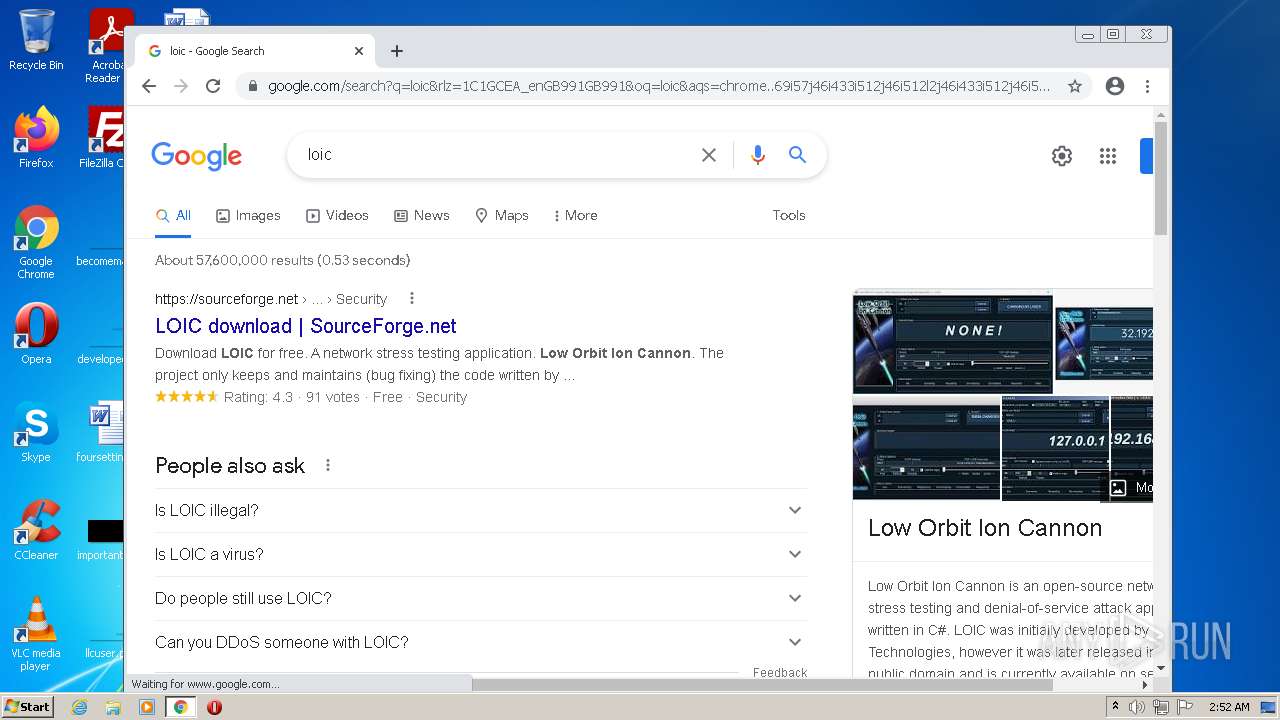This screenshot has width=1280, height=720.
Task: Launch Opera from the desktop
Action: point(36,334)
